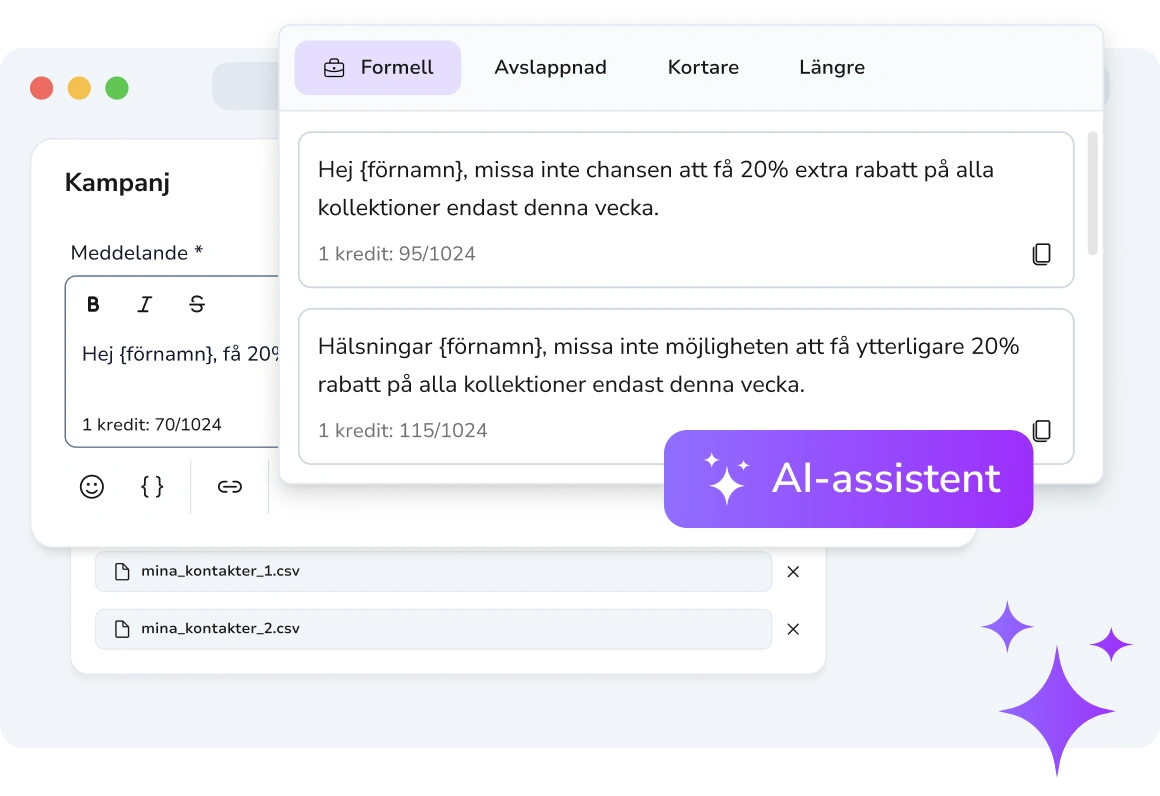Viewport: 1160px width, 796px height.
Task: Switch to the Avslappnad tone tab
Action: tap(550, 67)
